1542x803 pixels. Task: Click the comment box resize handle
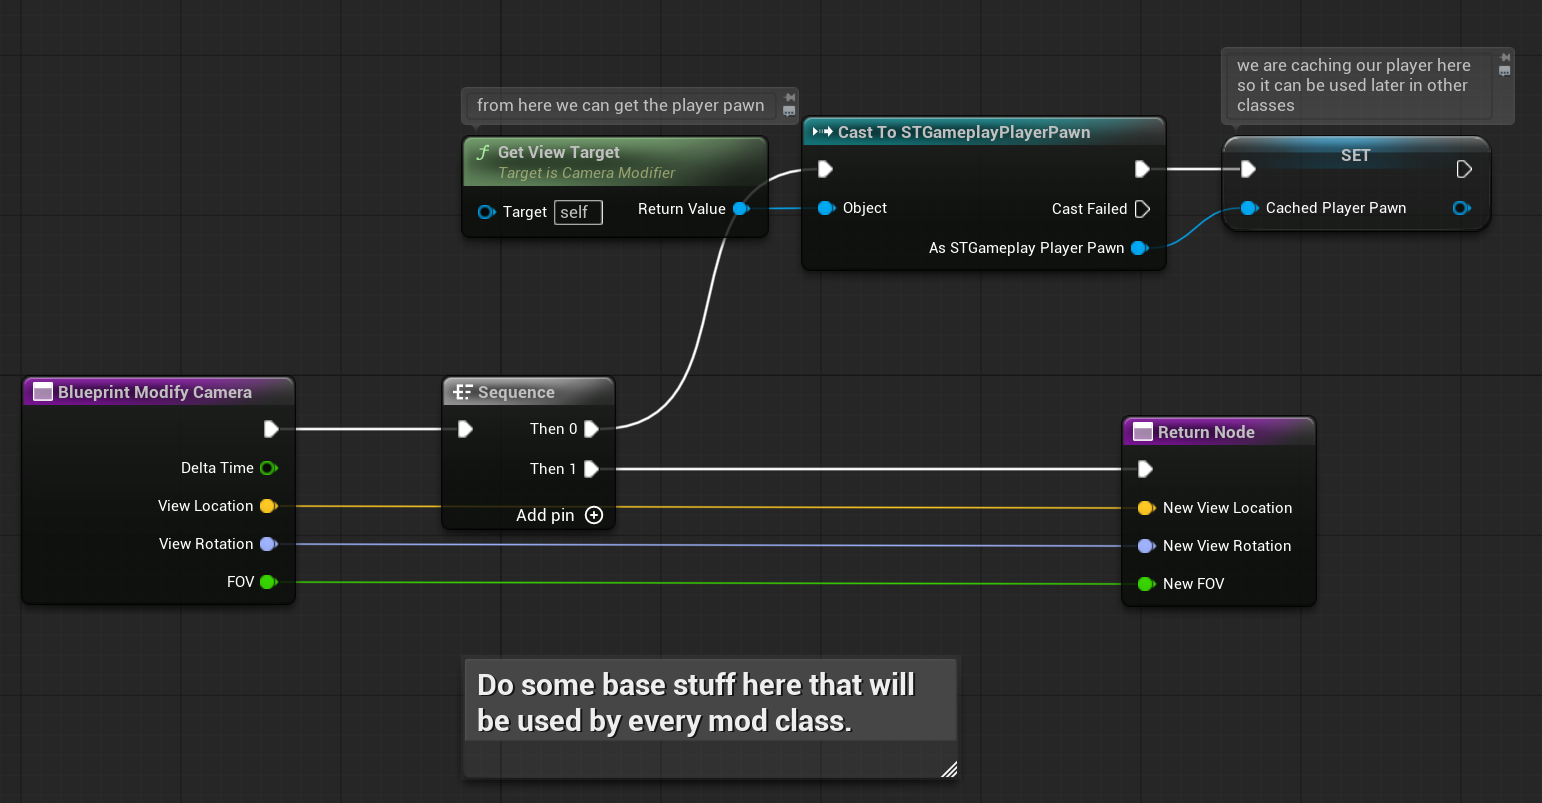(949, 769)
